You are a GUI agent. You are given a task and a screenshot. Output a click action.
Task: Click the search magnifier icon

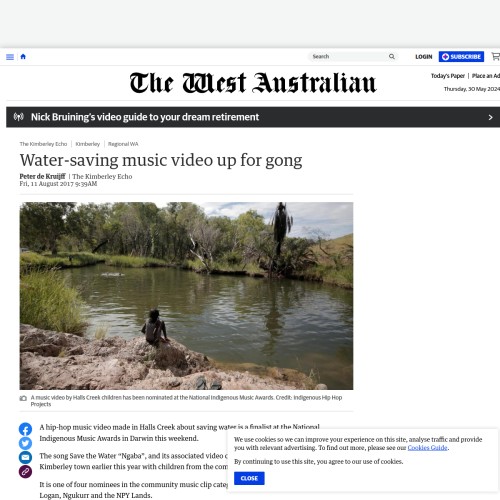pos(392,57)
